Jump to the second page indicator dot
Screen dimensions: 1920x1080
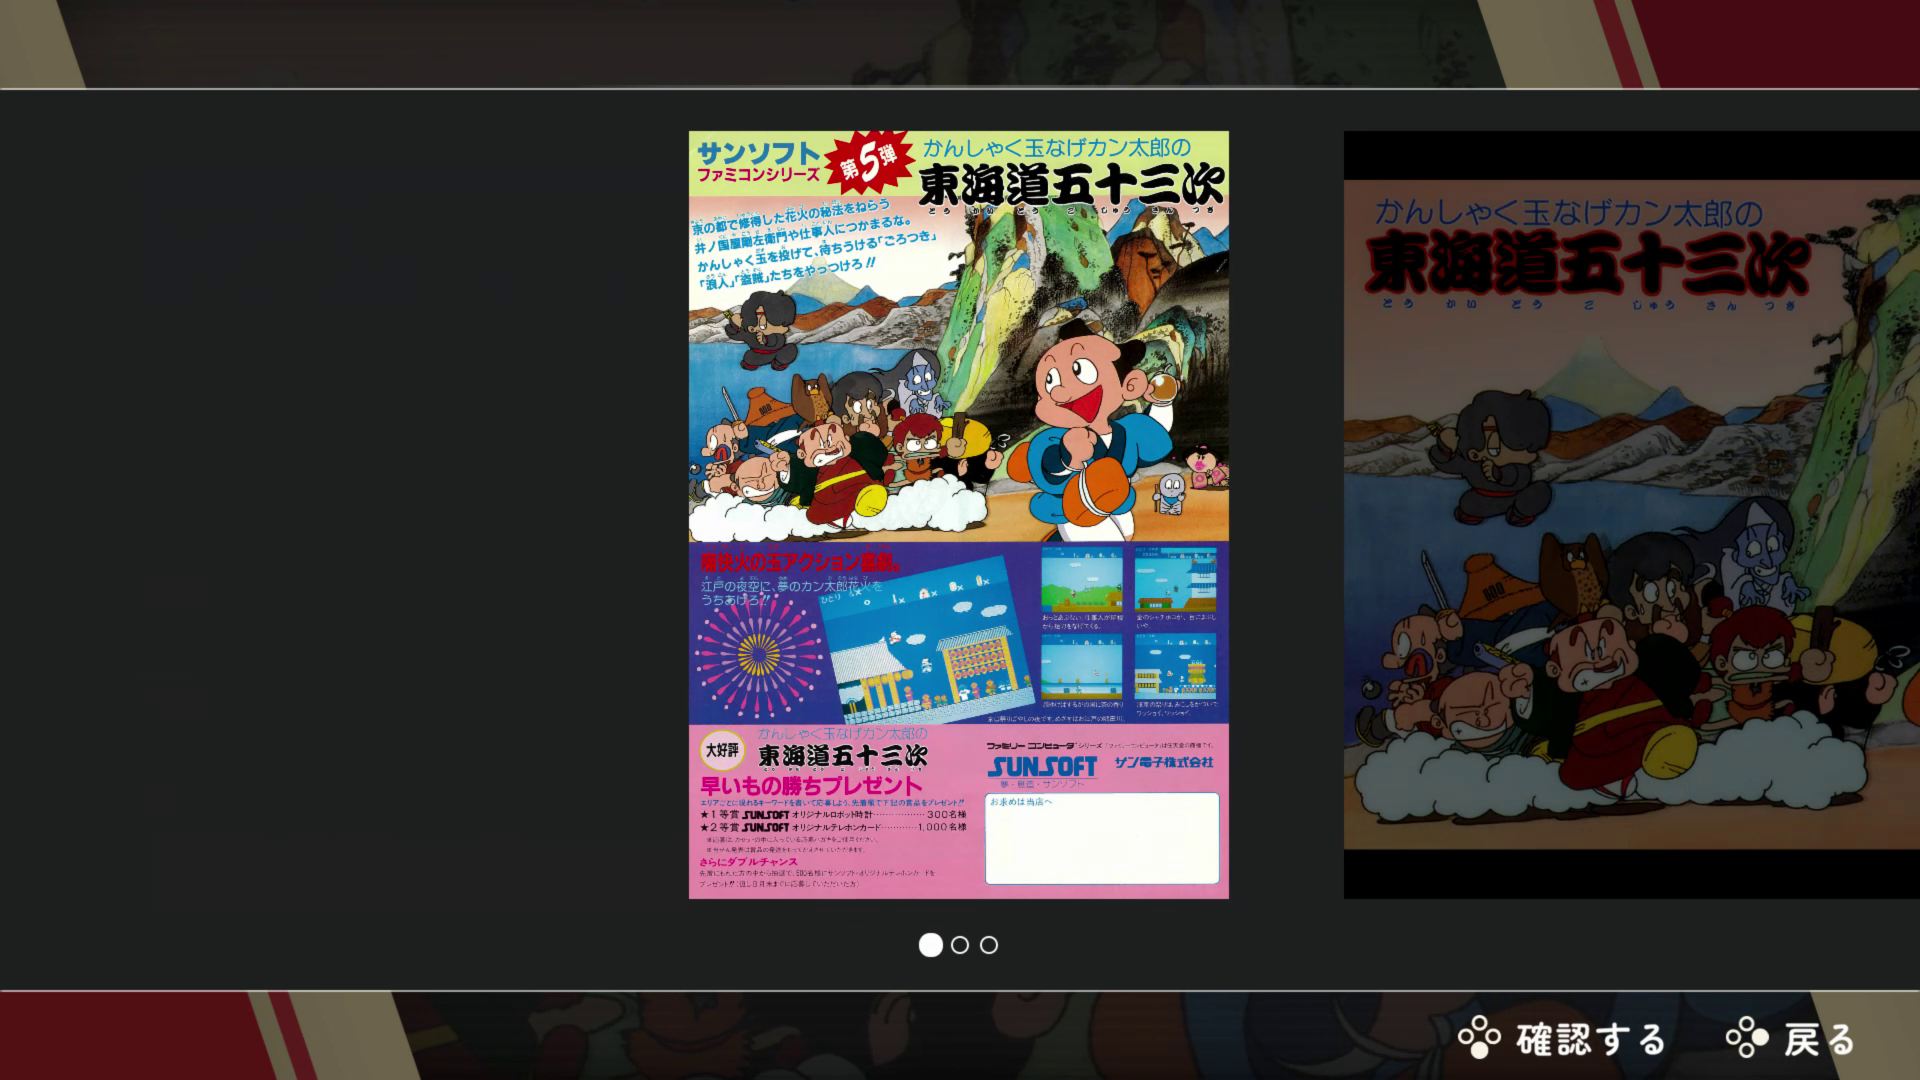pos(960,945)
